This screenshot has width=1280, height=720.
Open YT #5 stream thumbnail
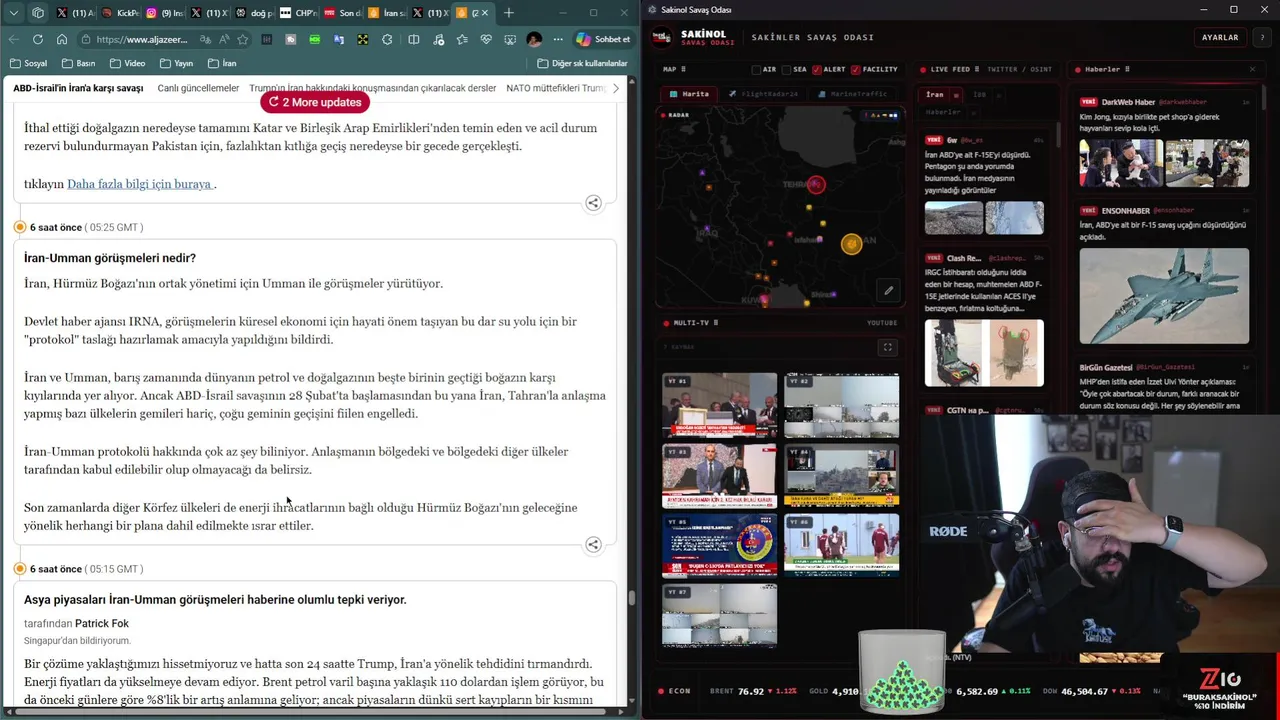[x=719, y=546]
